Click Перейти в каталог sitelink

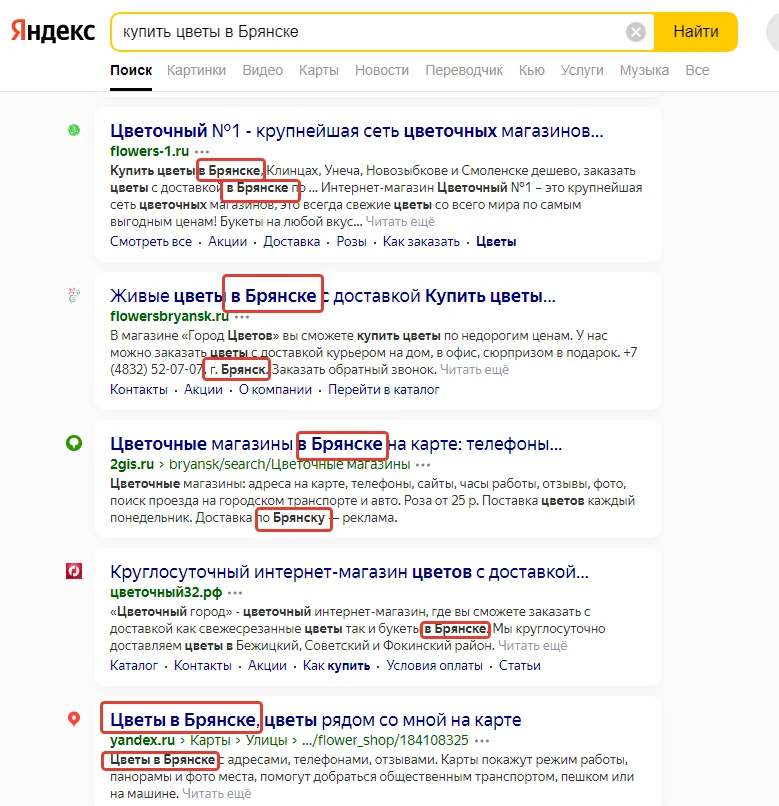click(x=384, y=389)
